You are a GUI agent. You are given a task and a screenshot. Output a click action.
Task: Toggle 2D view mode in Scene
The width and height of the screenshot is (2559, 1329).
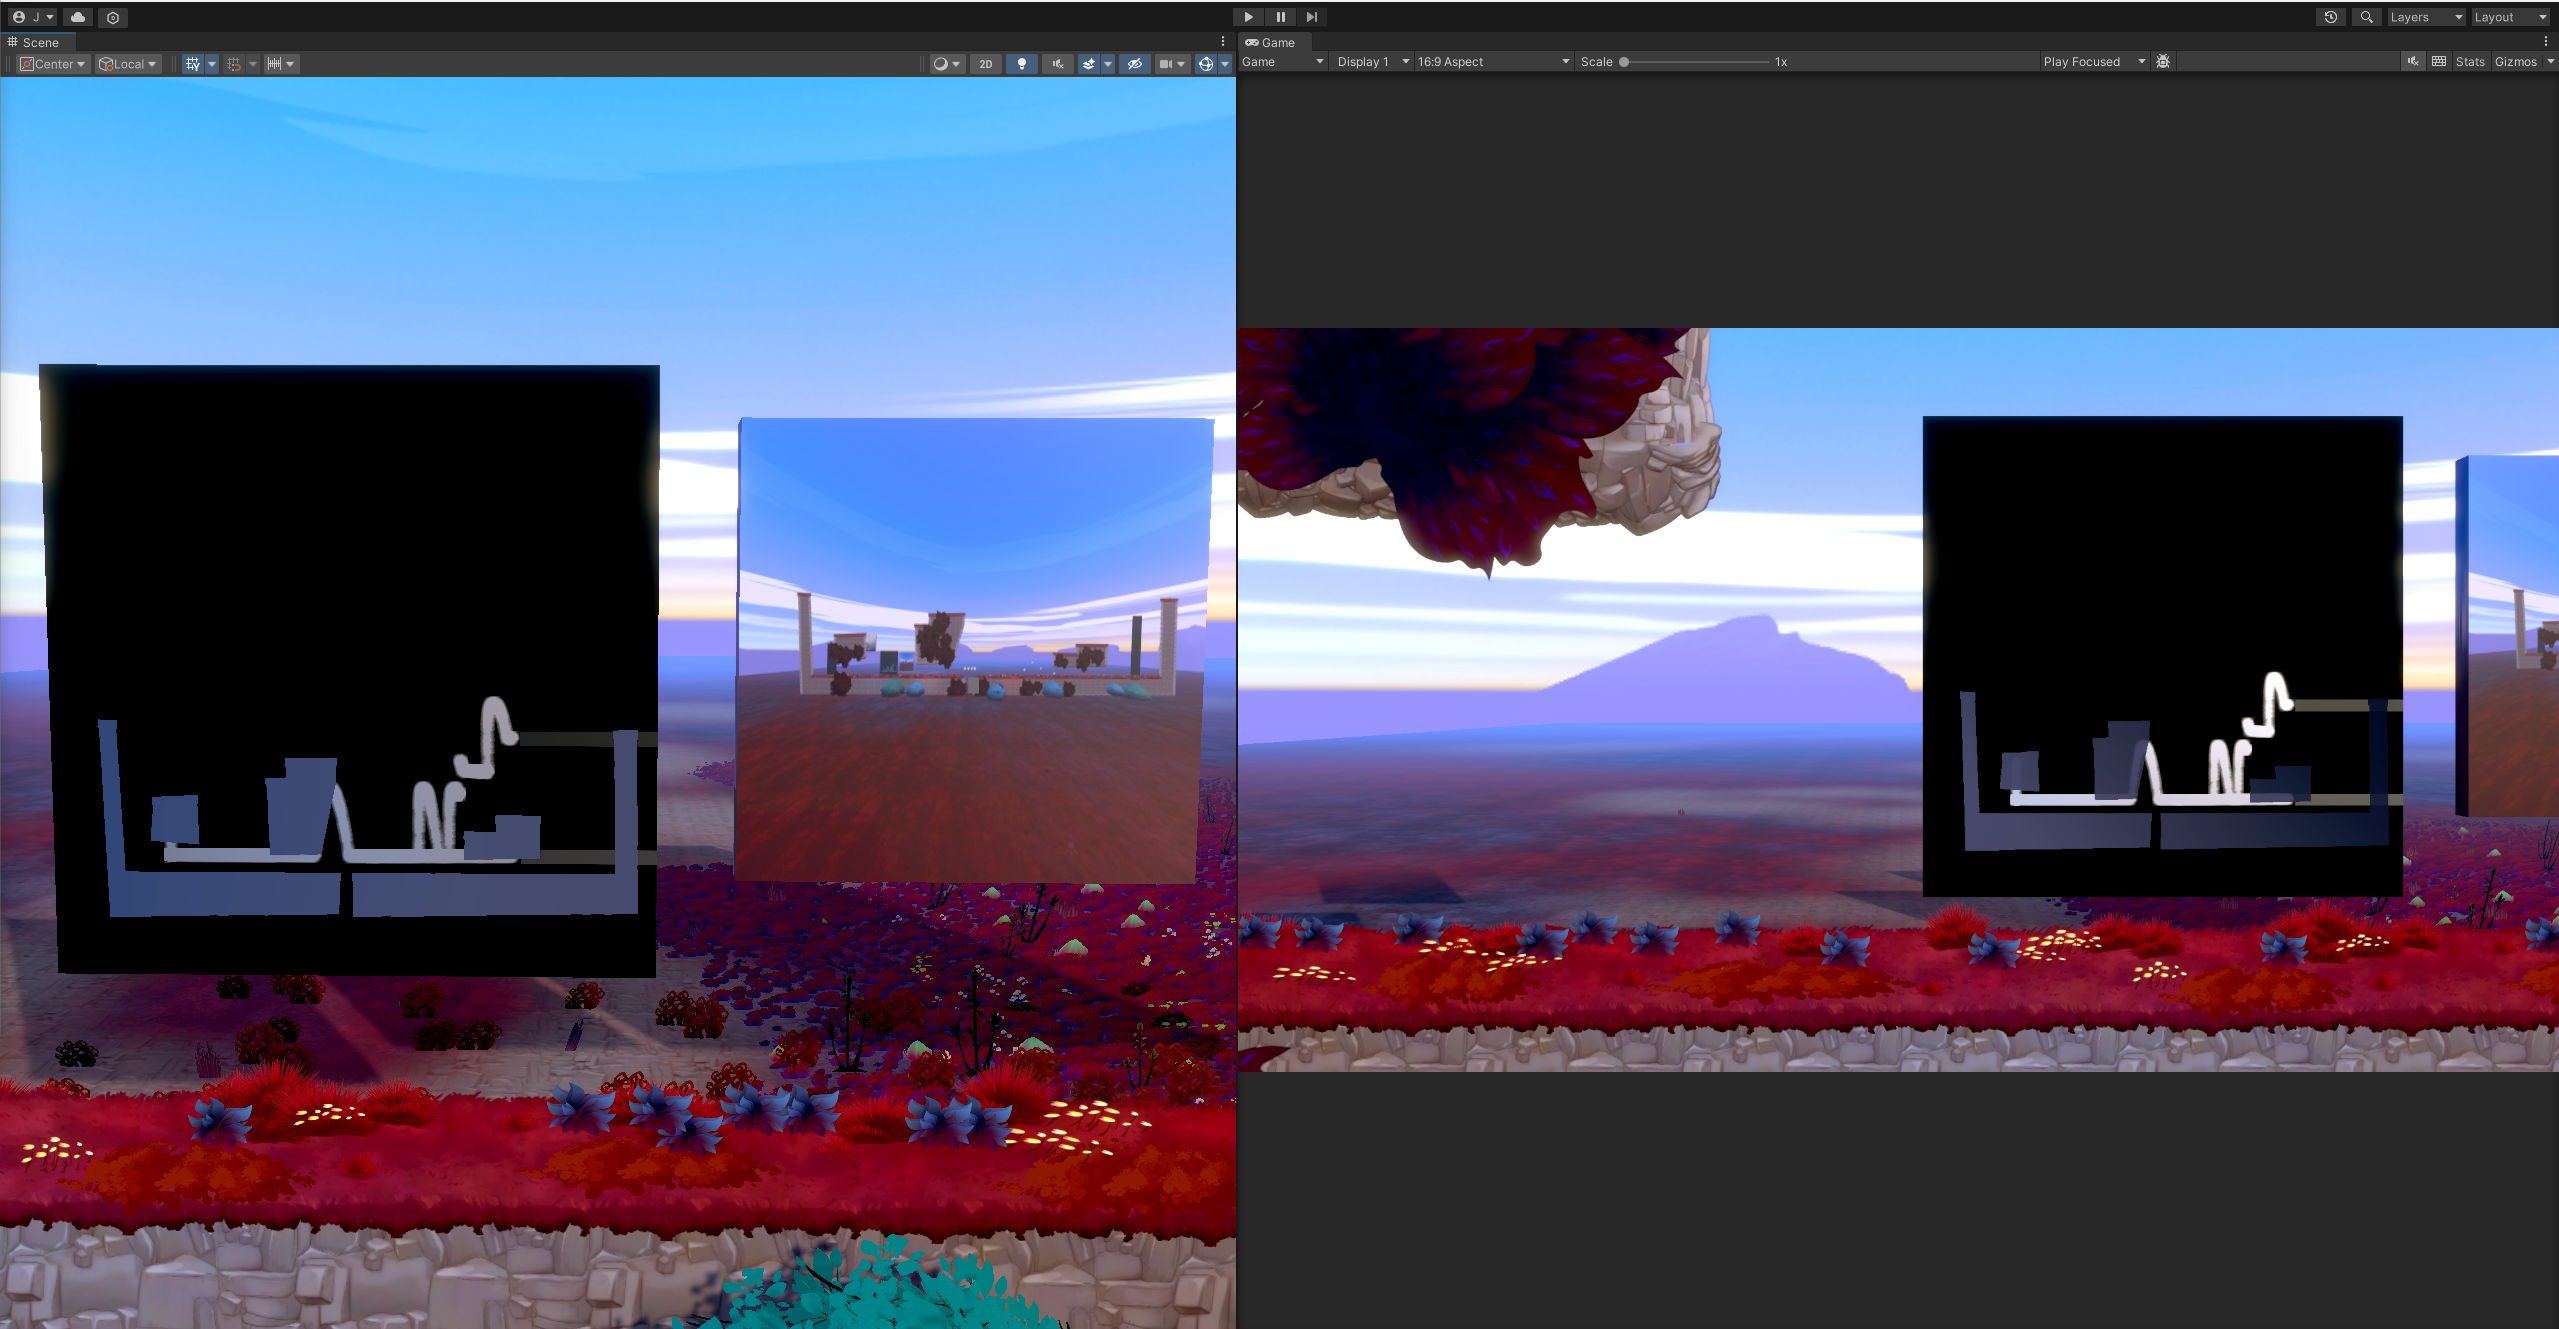pyautogui.click(x=985, y=64)
